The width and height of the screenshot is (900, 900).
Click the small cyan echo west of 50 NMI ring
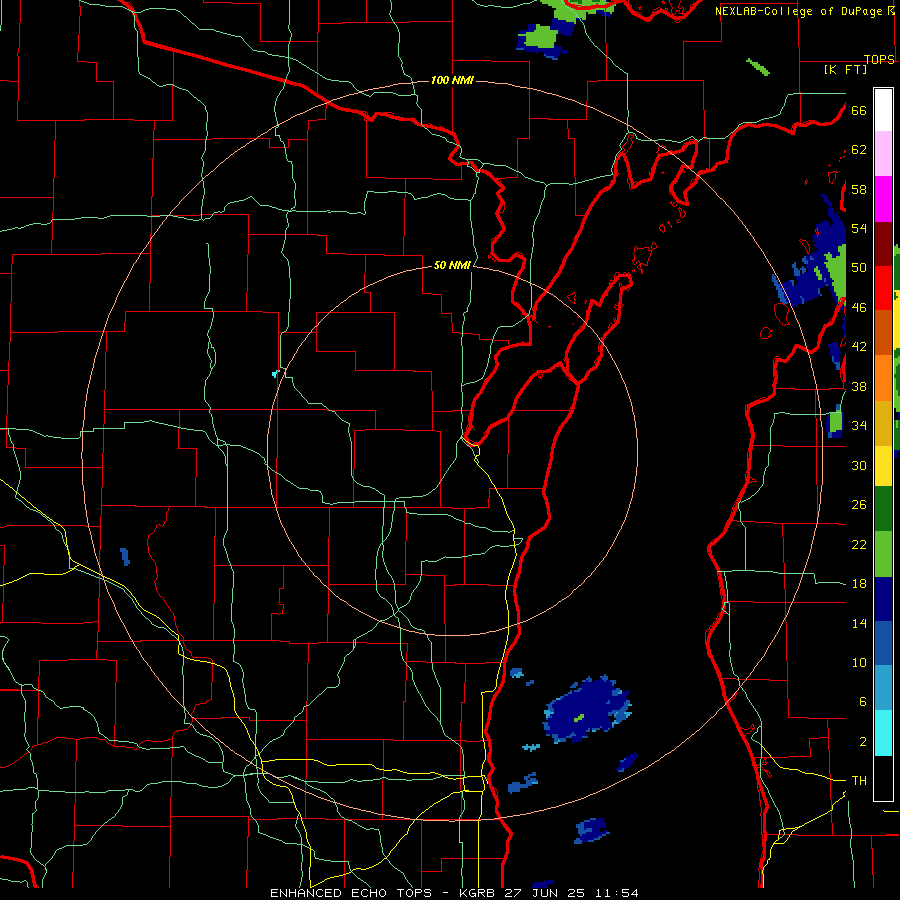(276, 374)
